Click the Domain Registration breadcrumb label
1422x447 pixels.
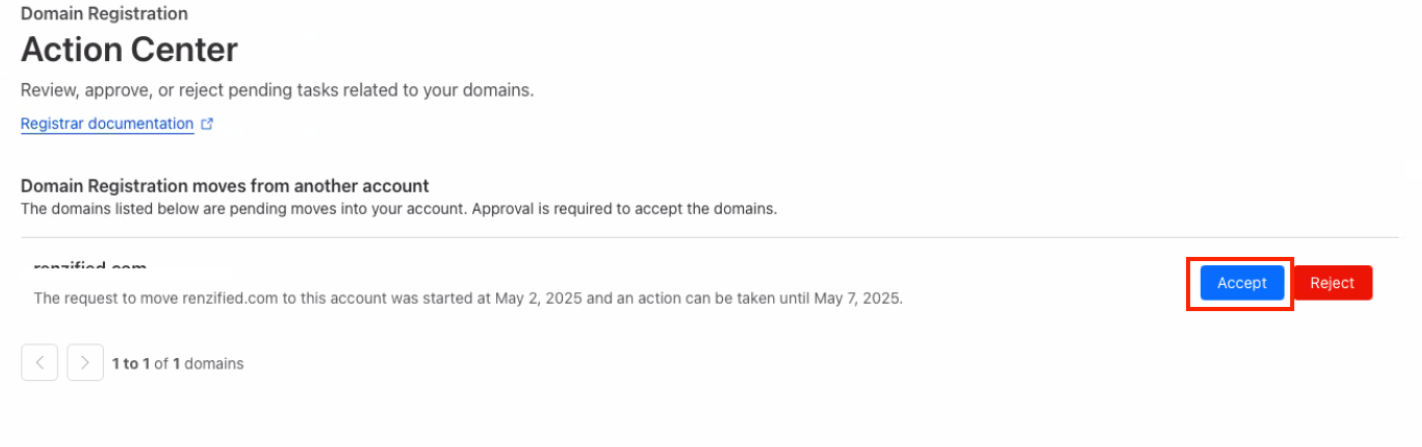click(x=104, y=14)
